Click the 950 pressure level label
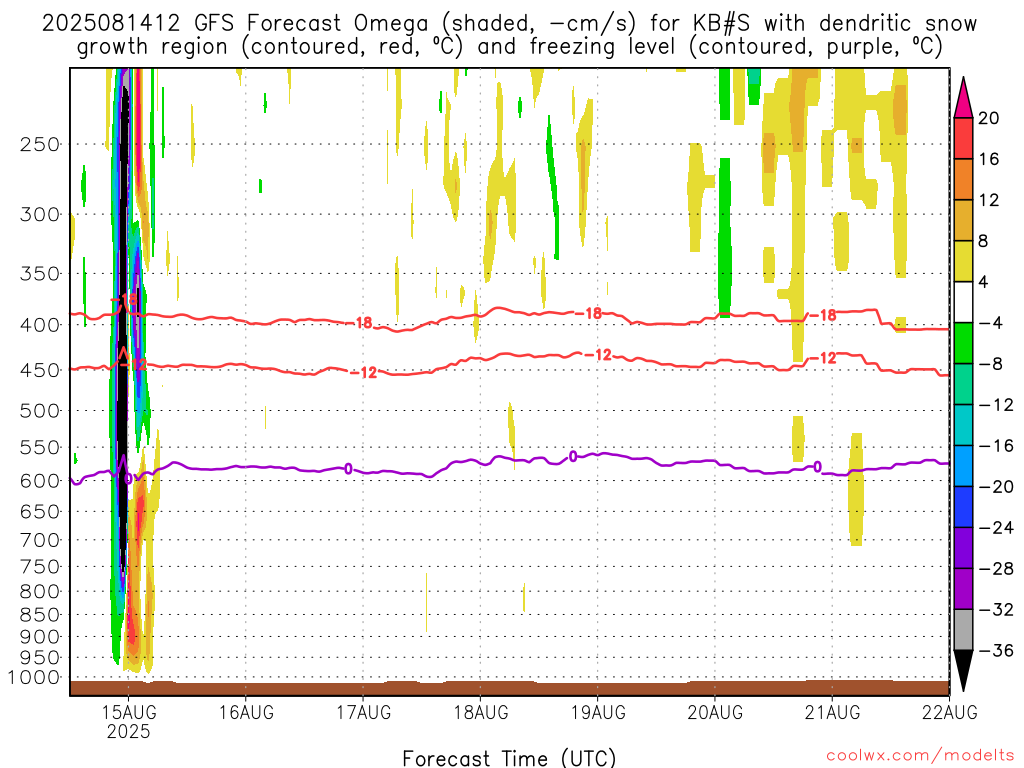 pos(40,658)
